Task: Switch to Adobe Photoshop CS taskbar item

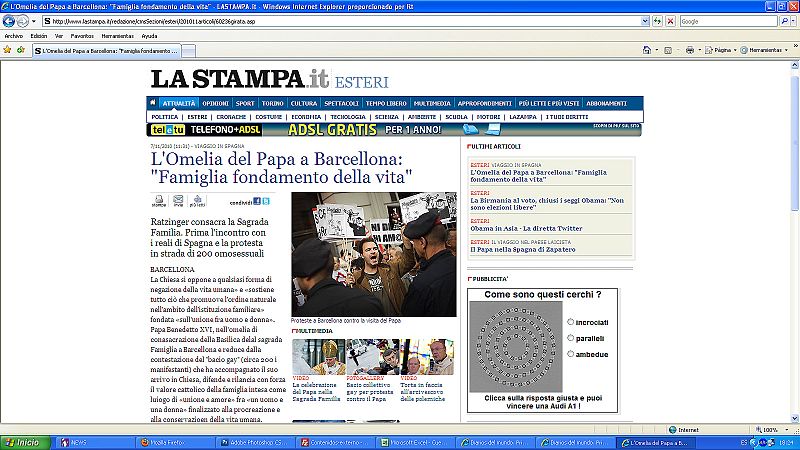Action: point(255,443)
